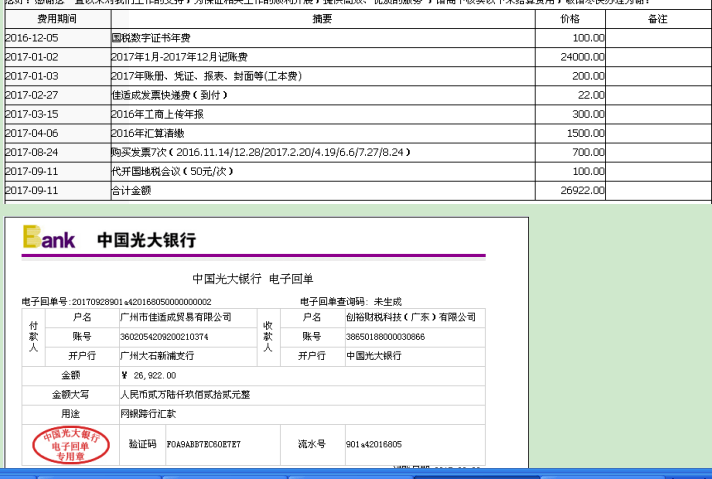Click the 备注 column header
The width and height of the screenshot is (712, 479).
coord(658,19)
